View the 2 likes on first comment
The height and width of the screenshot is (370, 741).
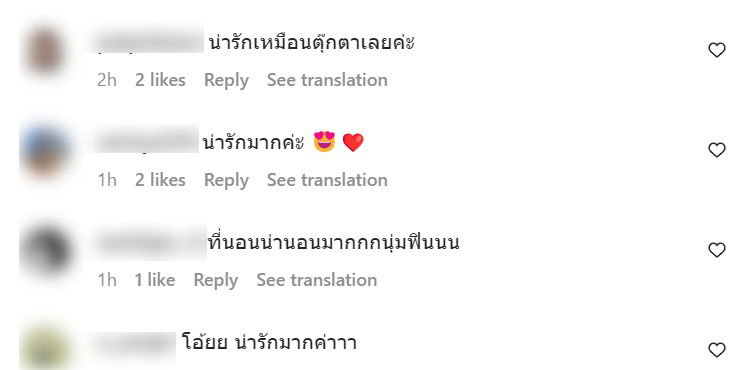pyautogui.click(x=160, y=80)
